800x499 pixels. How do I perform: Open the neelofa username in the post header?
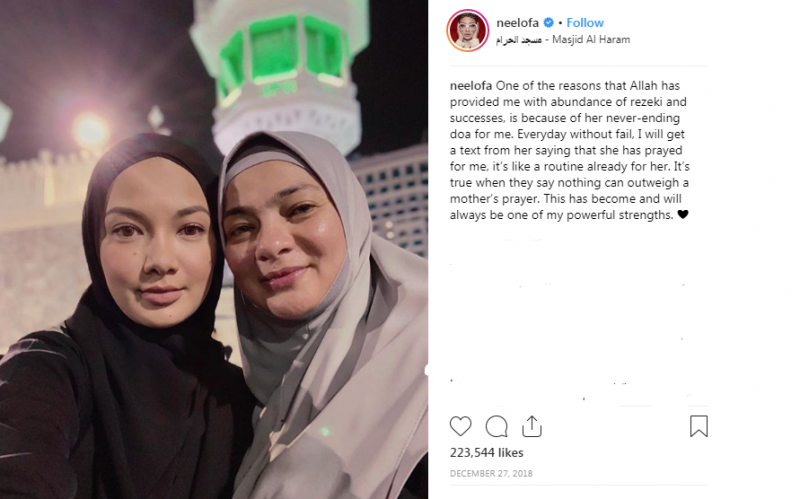(x=517, y=22)
